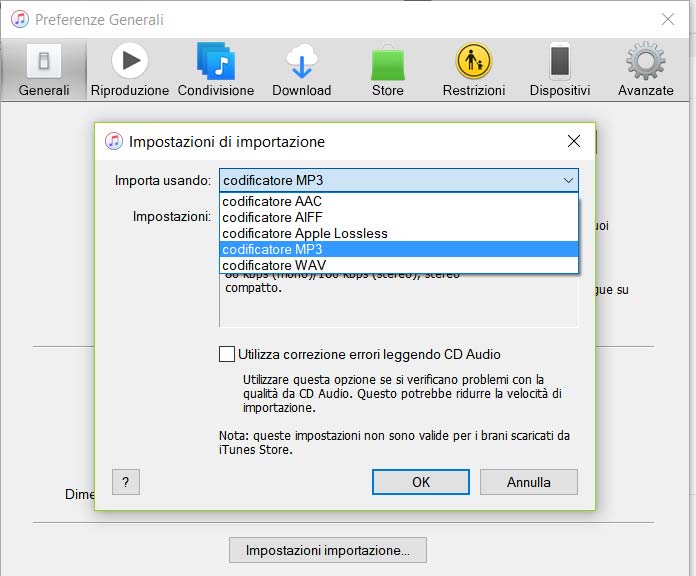Click iTunes icon in import dialog title

coord(114,142)
